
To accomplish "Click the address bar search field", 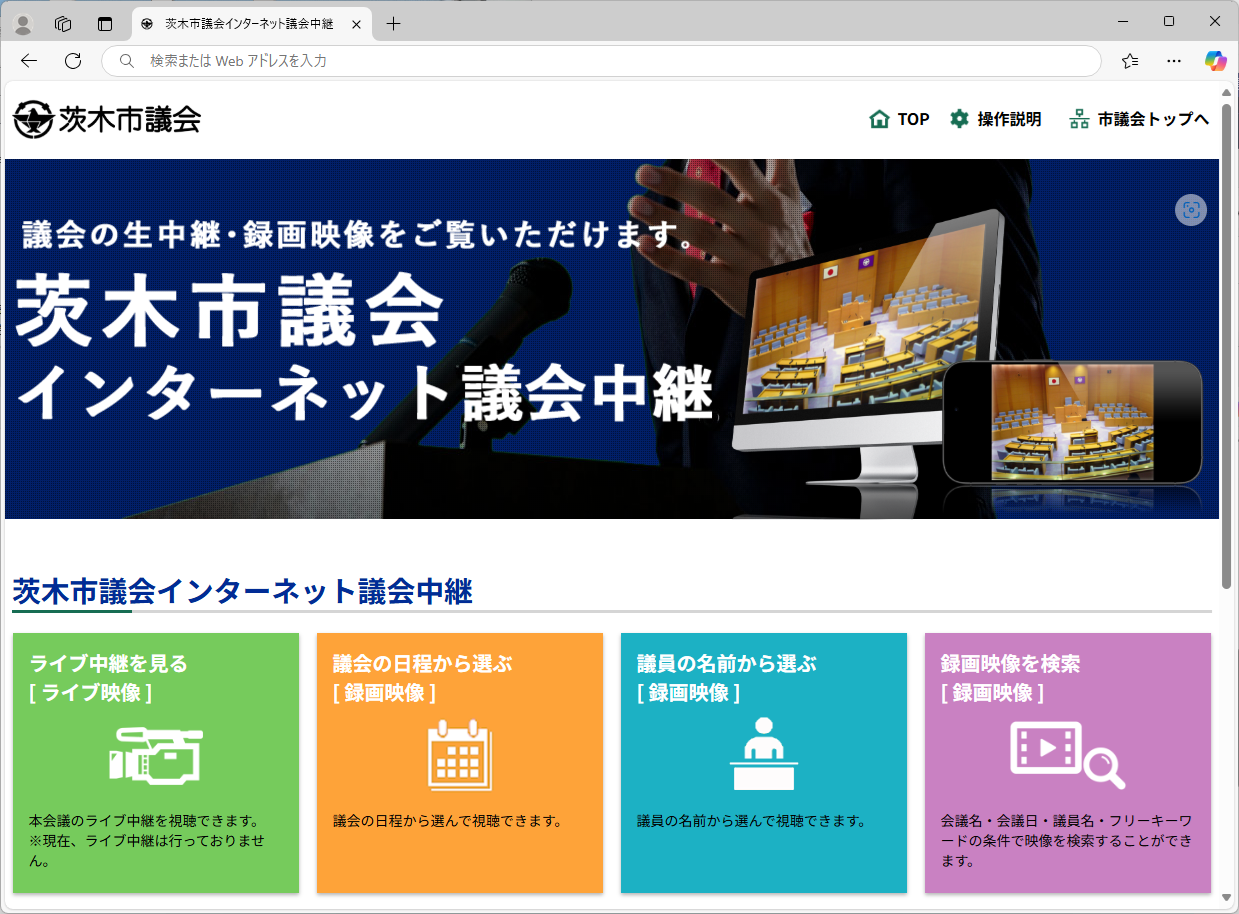I will click(x=601, y=61).
